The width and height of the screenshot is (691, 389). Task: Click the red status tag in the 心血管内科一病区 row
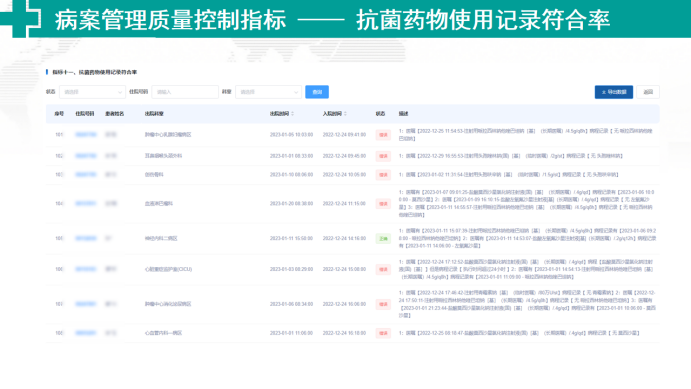(x=383, y=333)
